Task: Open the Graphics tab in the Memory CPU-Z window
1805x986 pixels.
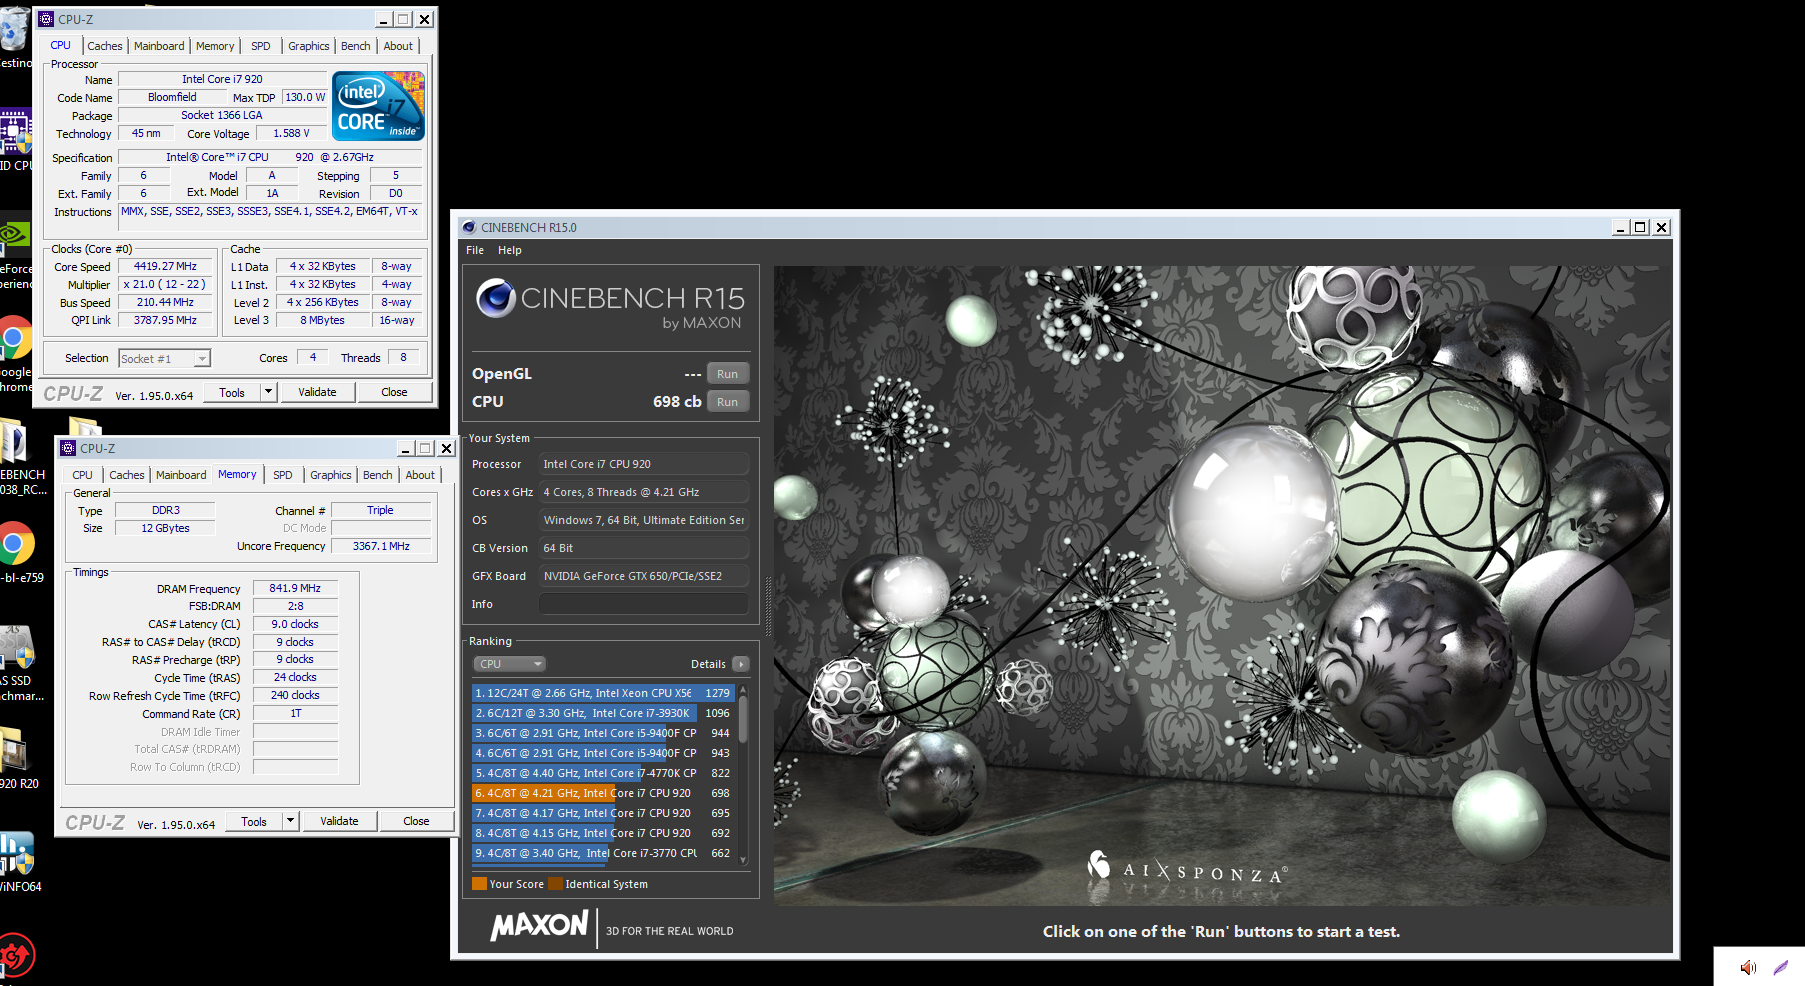Action: 331,475
